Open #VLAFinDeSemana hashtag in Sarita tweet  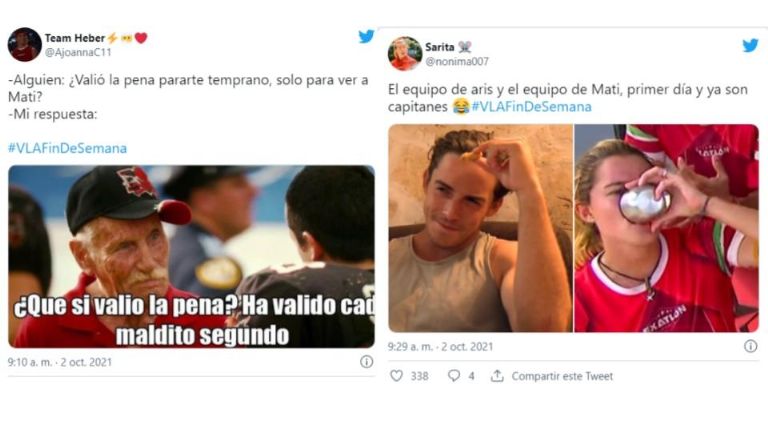tap(531, 106)
